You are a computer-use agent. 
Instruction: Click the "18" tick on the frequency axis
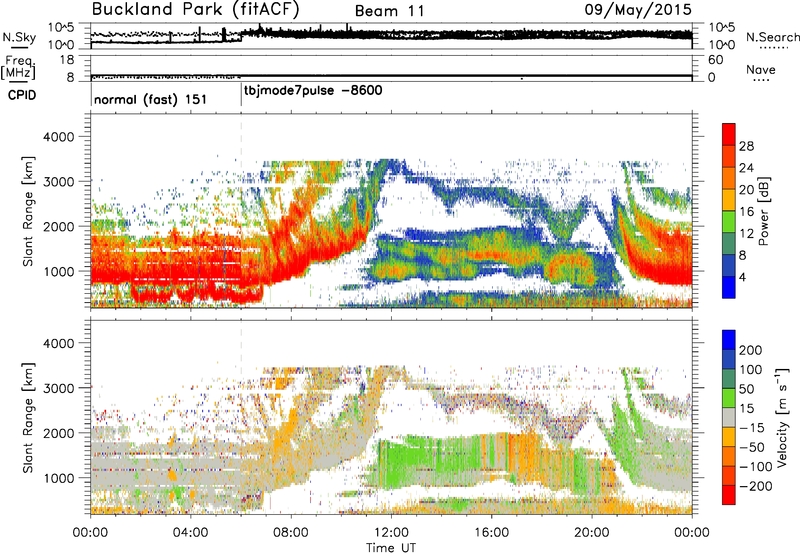[x=67, y=60]
